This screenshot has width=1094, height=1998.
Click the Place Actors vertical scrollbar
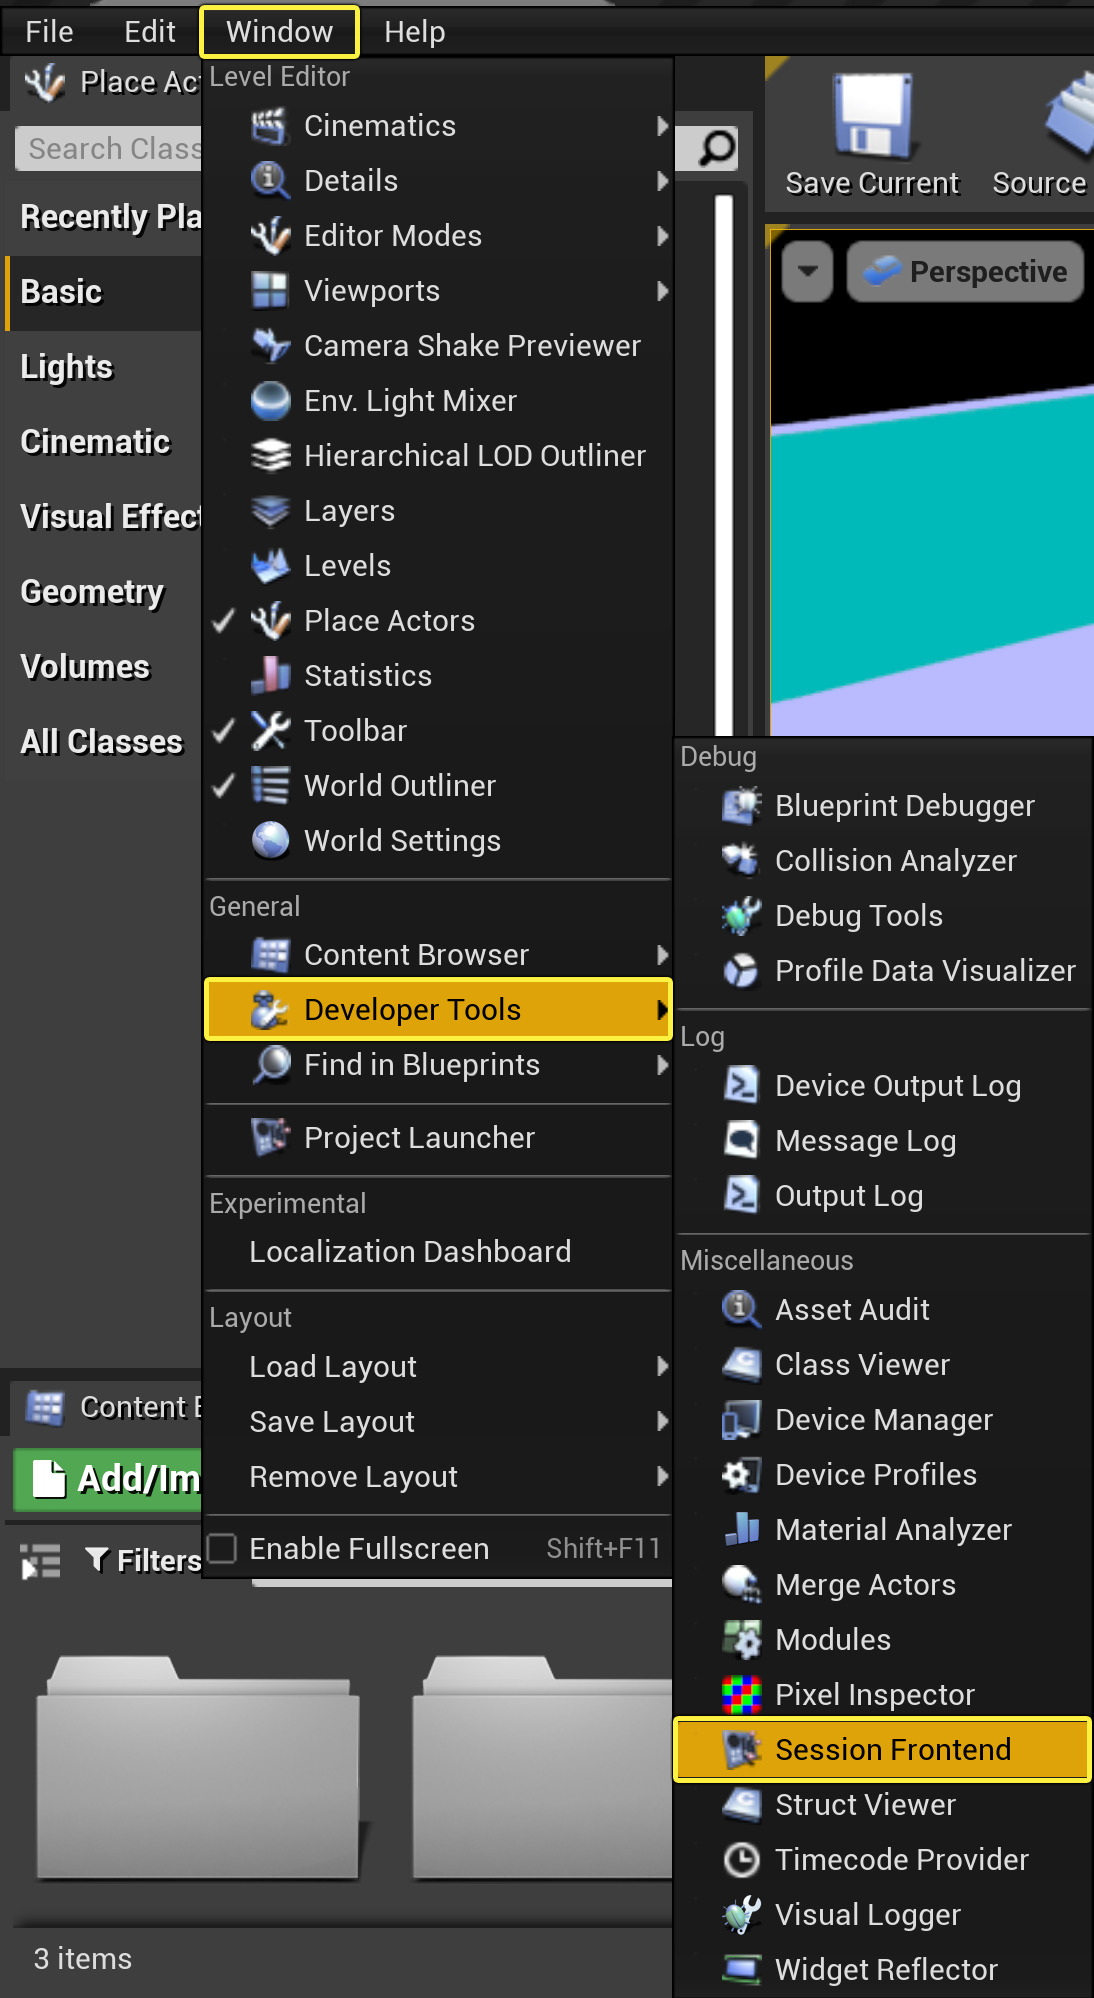724,465
